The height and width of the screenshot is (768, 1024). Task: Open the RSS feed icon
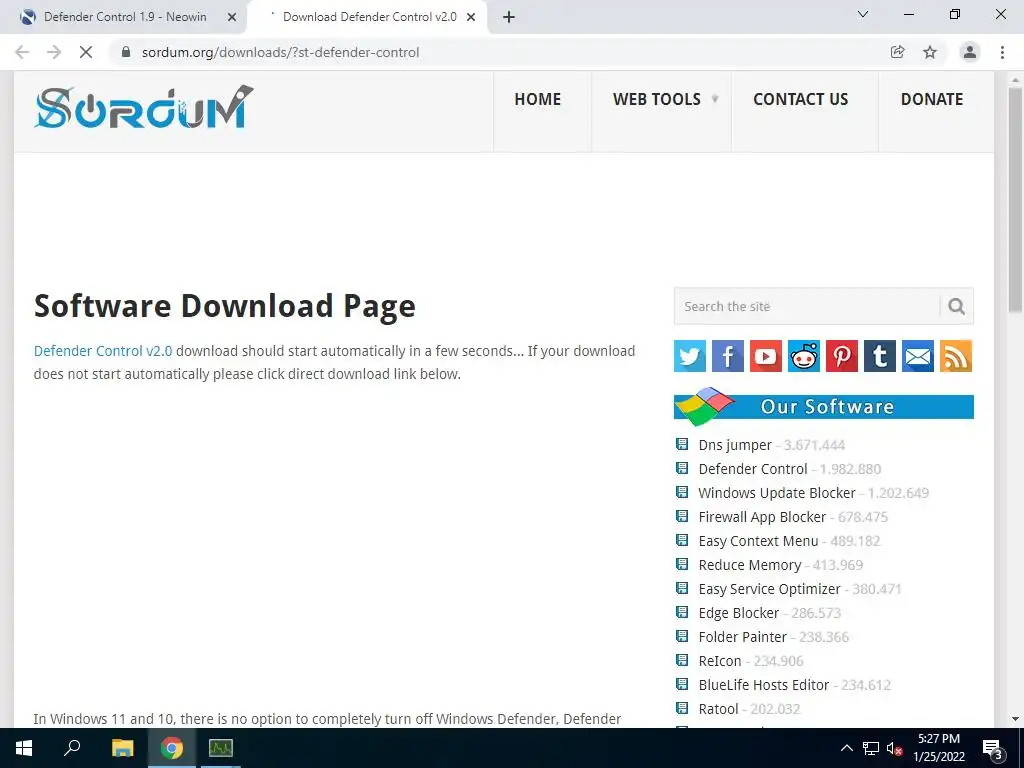click(x=956, y=356)
